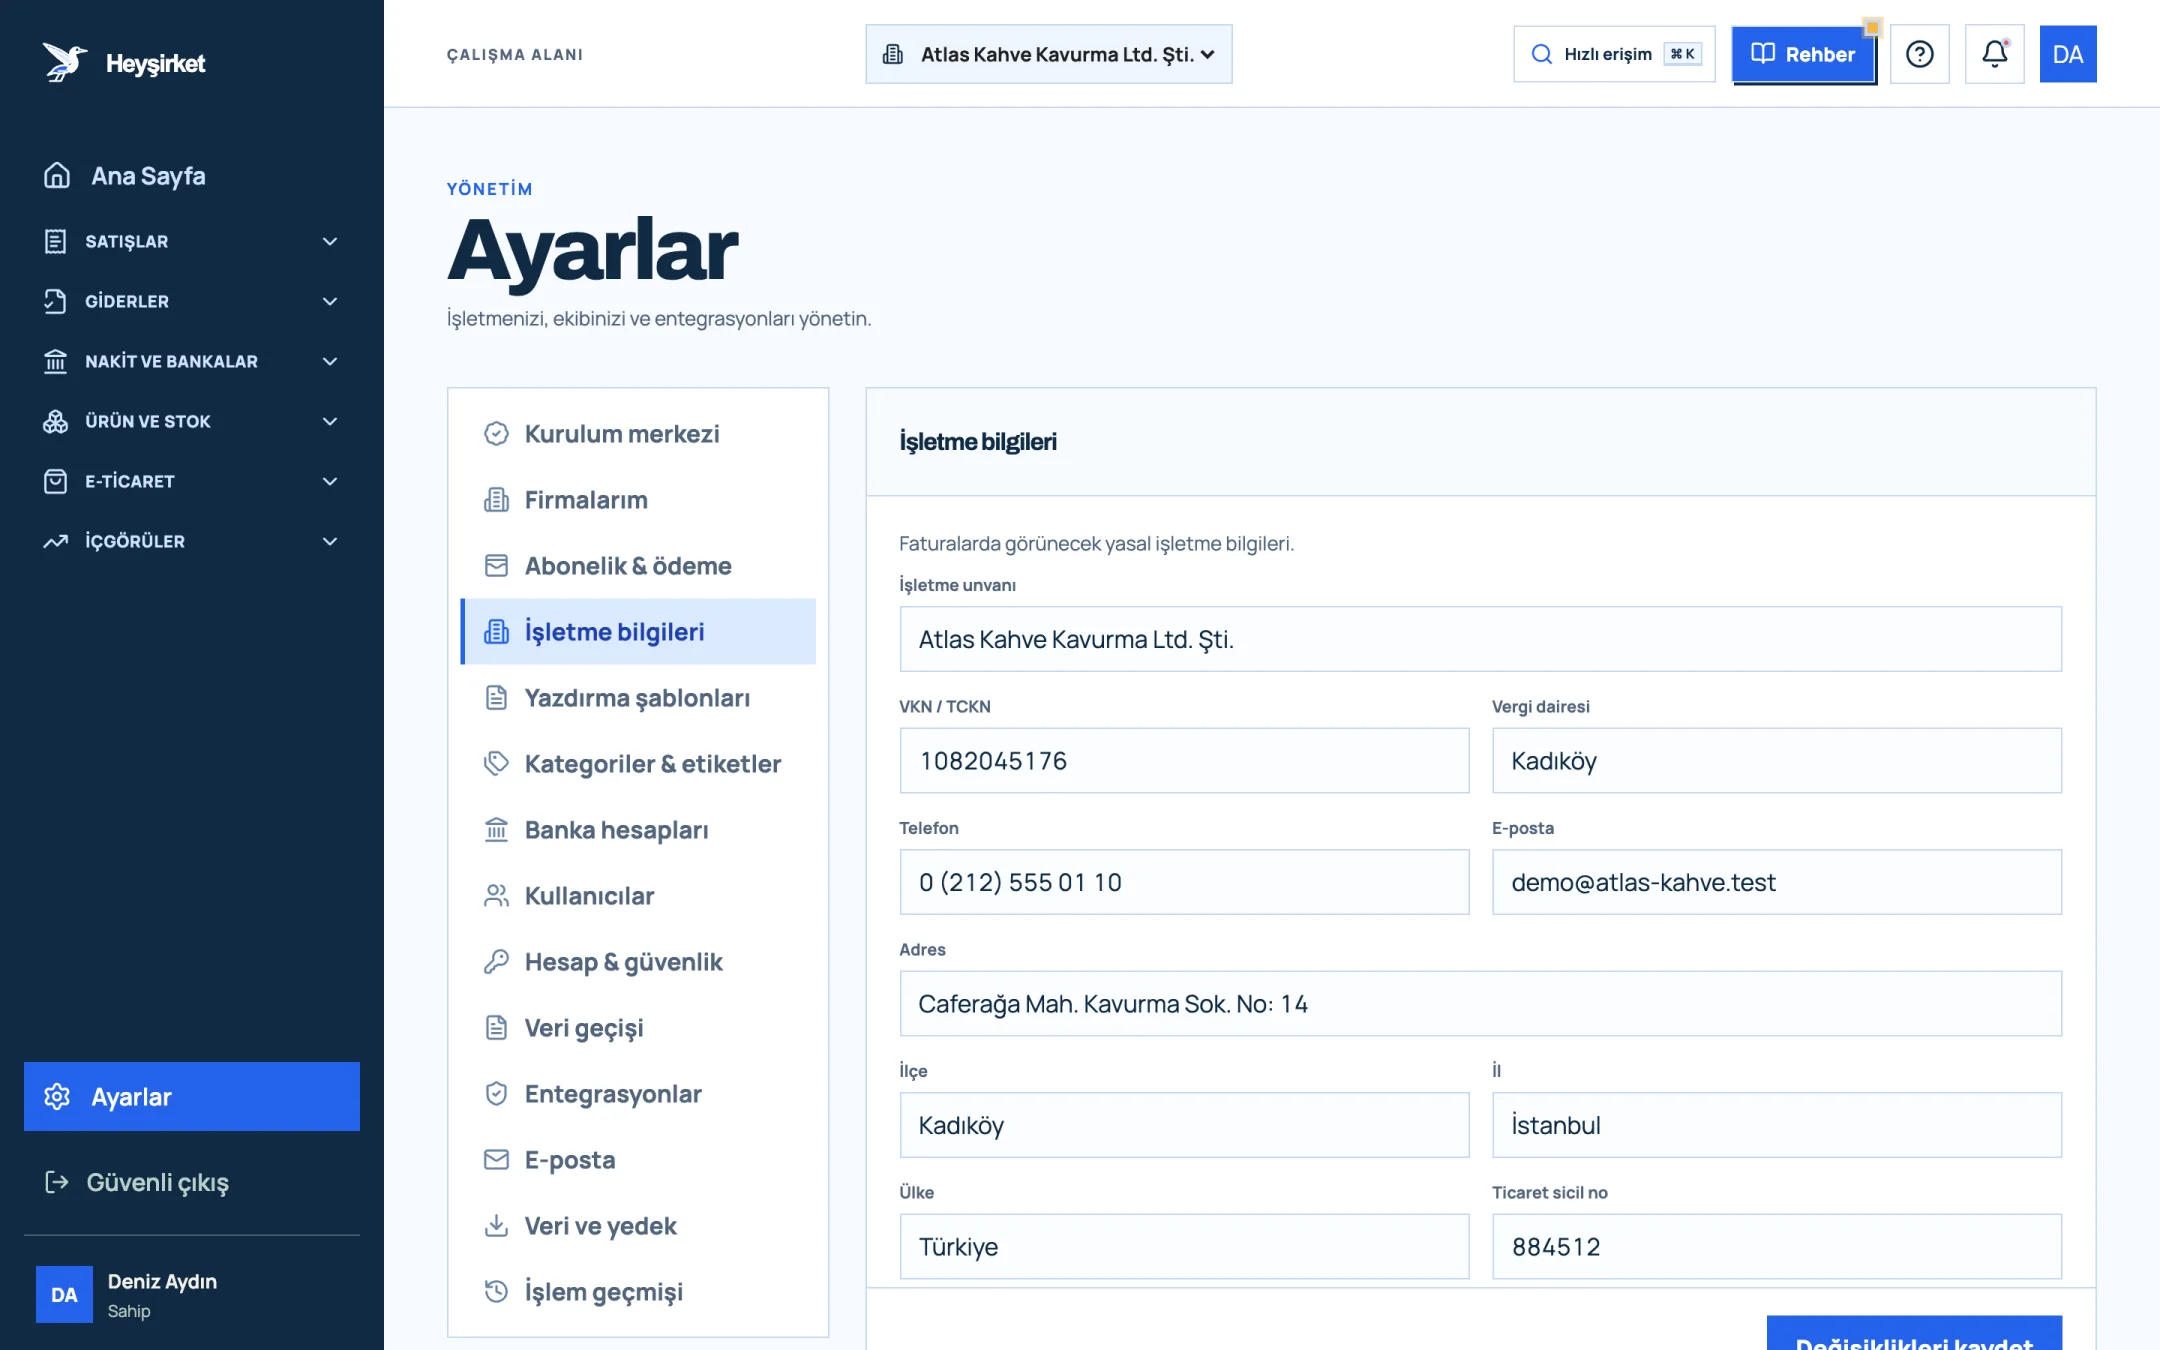Click the Ticaret sicil no field

point(1777,1247)
